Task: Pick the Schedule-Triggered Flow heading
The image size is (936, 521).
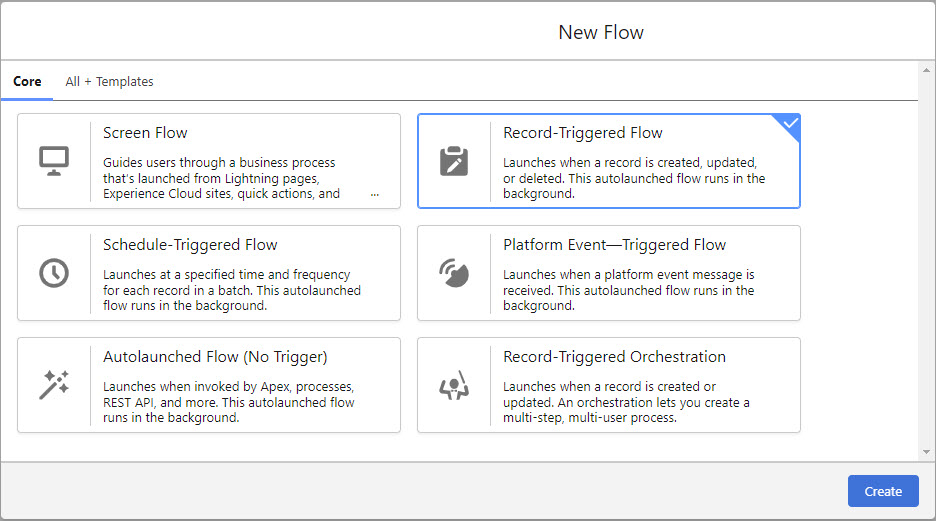Action: coord(190,245)
